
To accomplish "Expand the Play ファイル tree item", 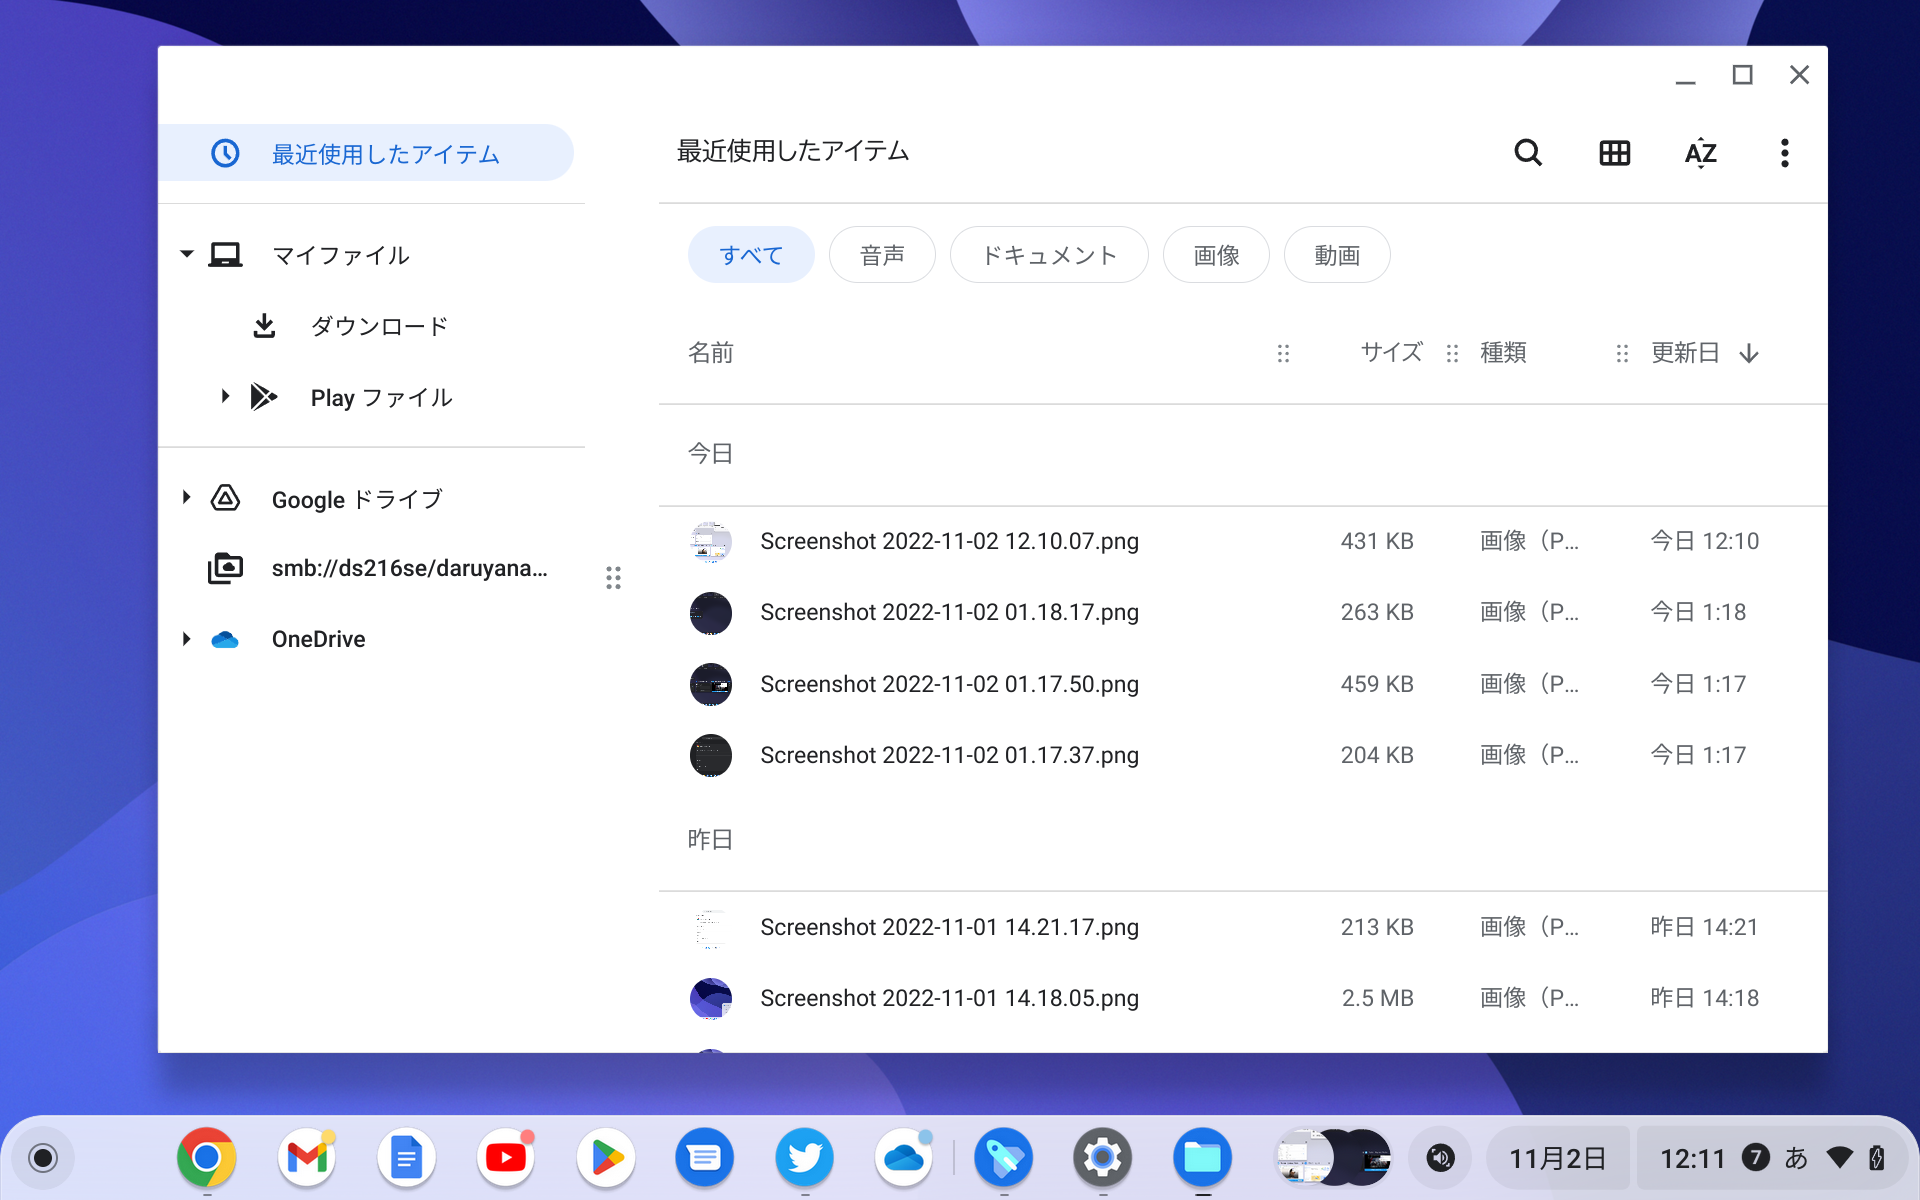I will point(224,396).
